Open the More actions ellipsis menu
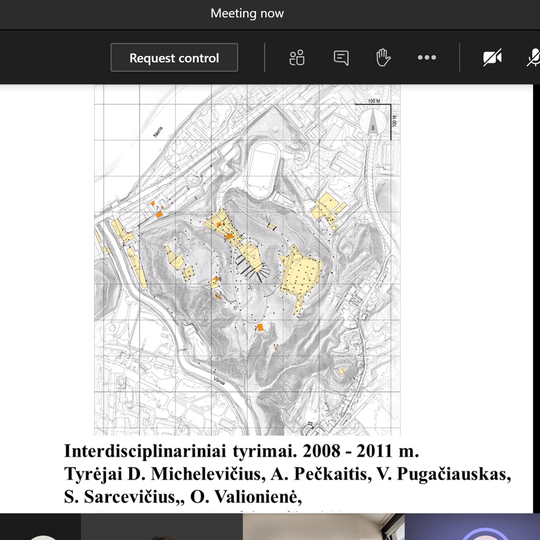 tap(427, 58)
